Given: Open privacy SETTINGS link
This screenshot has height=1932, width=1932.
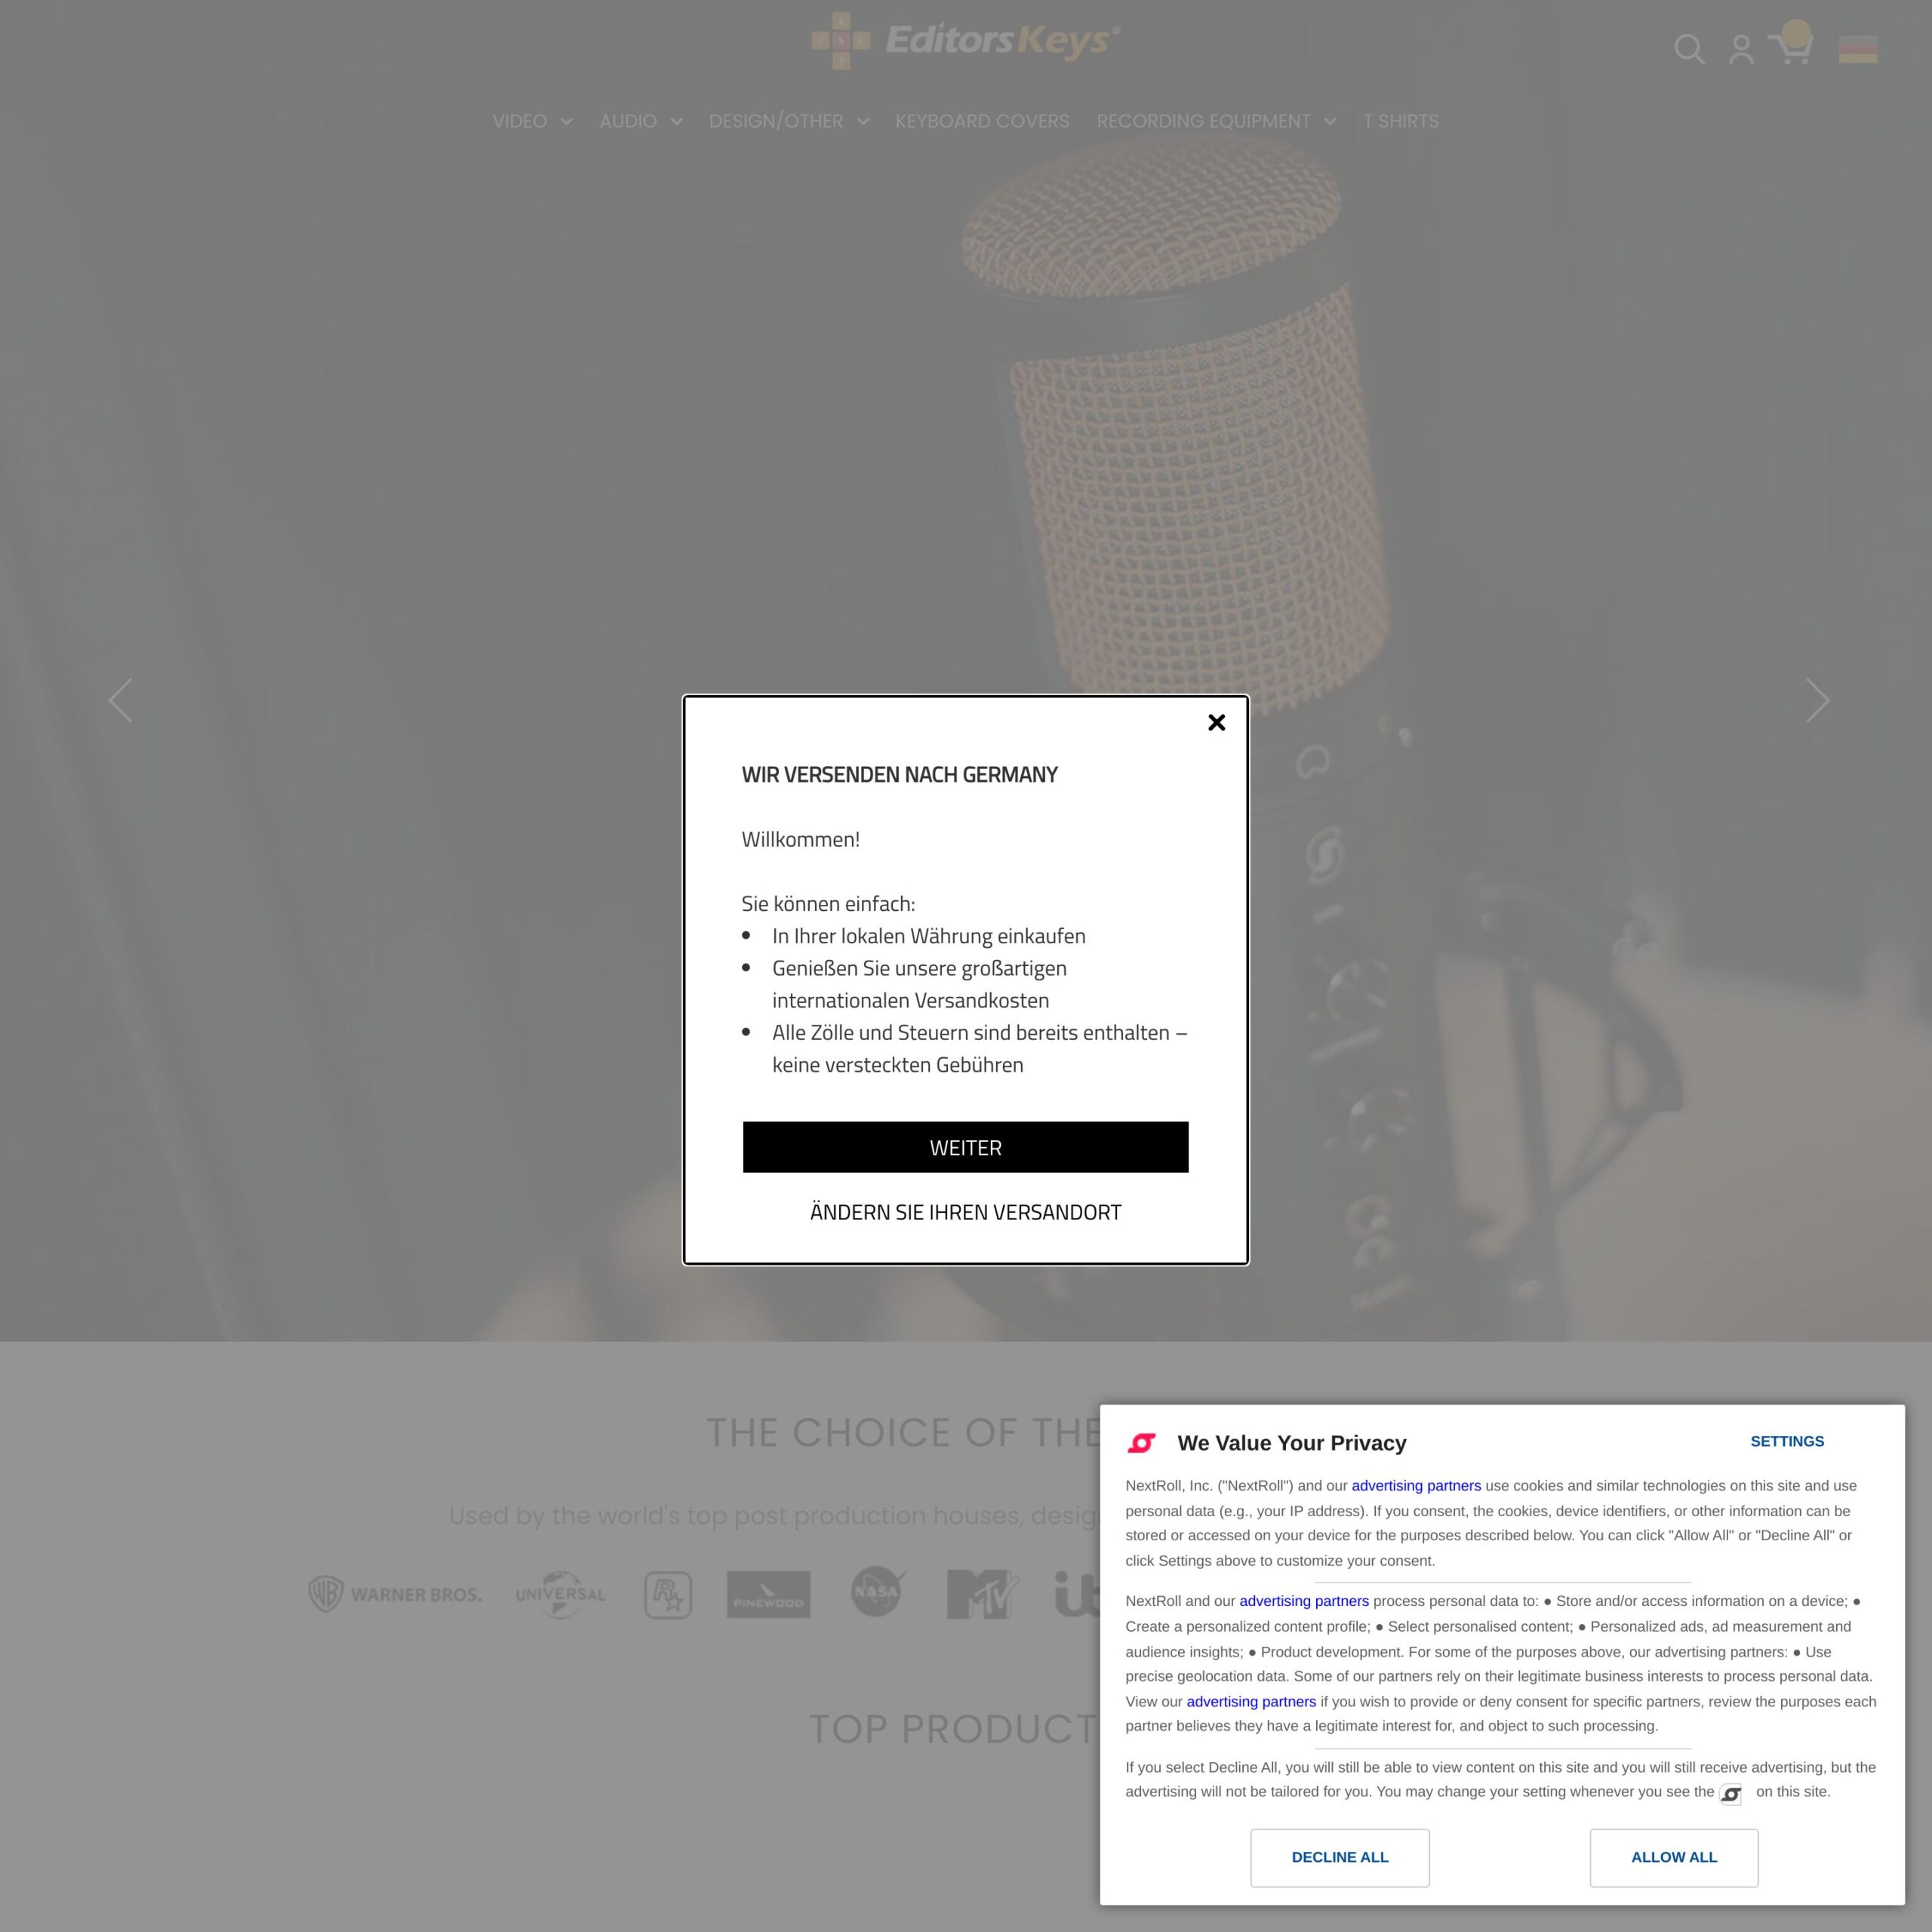Looking at the screenshot, I should [x=1787, y=1441].
